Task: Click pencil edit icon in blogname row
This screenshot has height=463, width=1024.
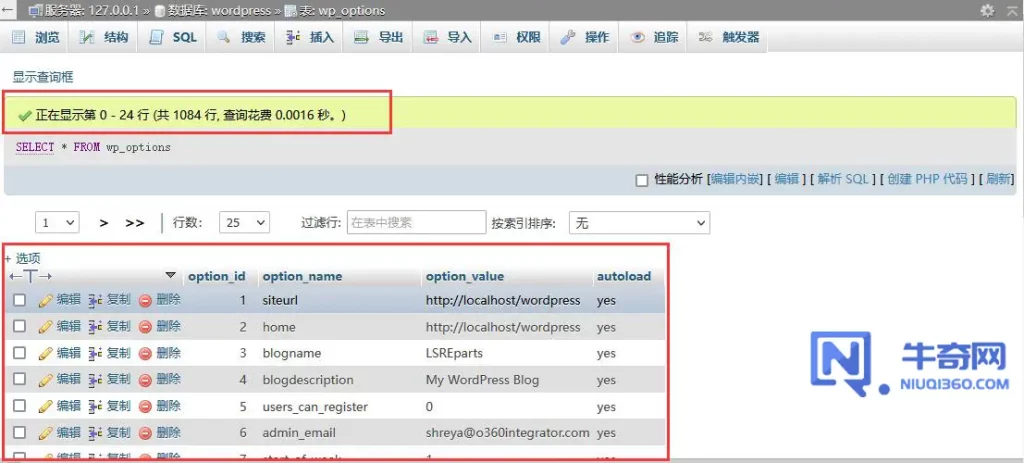Action: pos(46,353)
